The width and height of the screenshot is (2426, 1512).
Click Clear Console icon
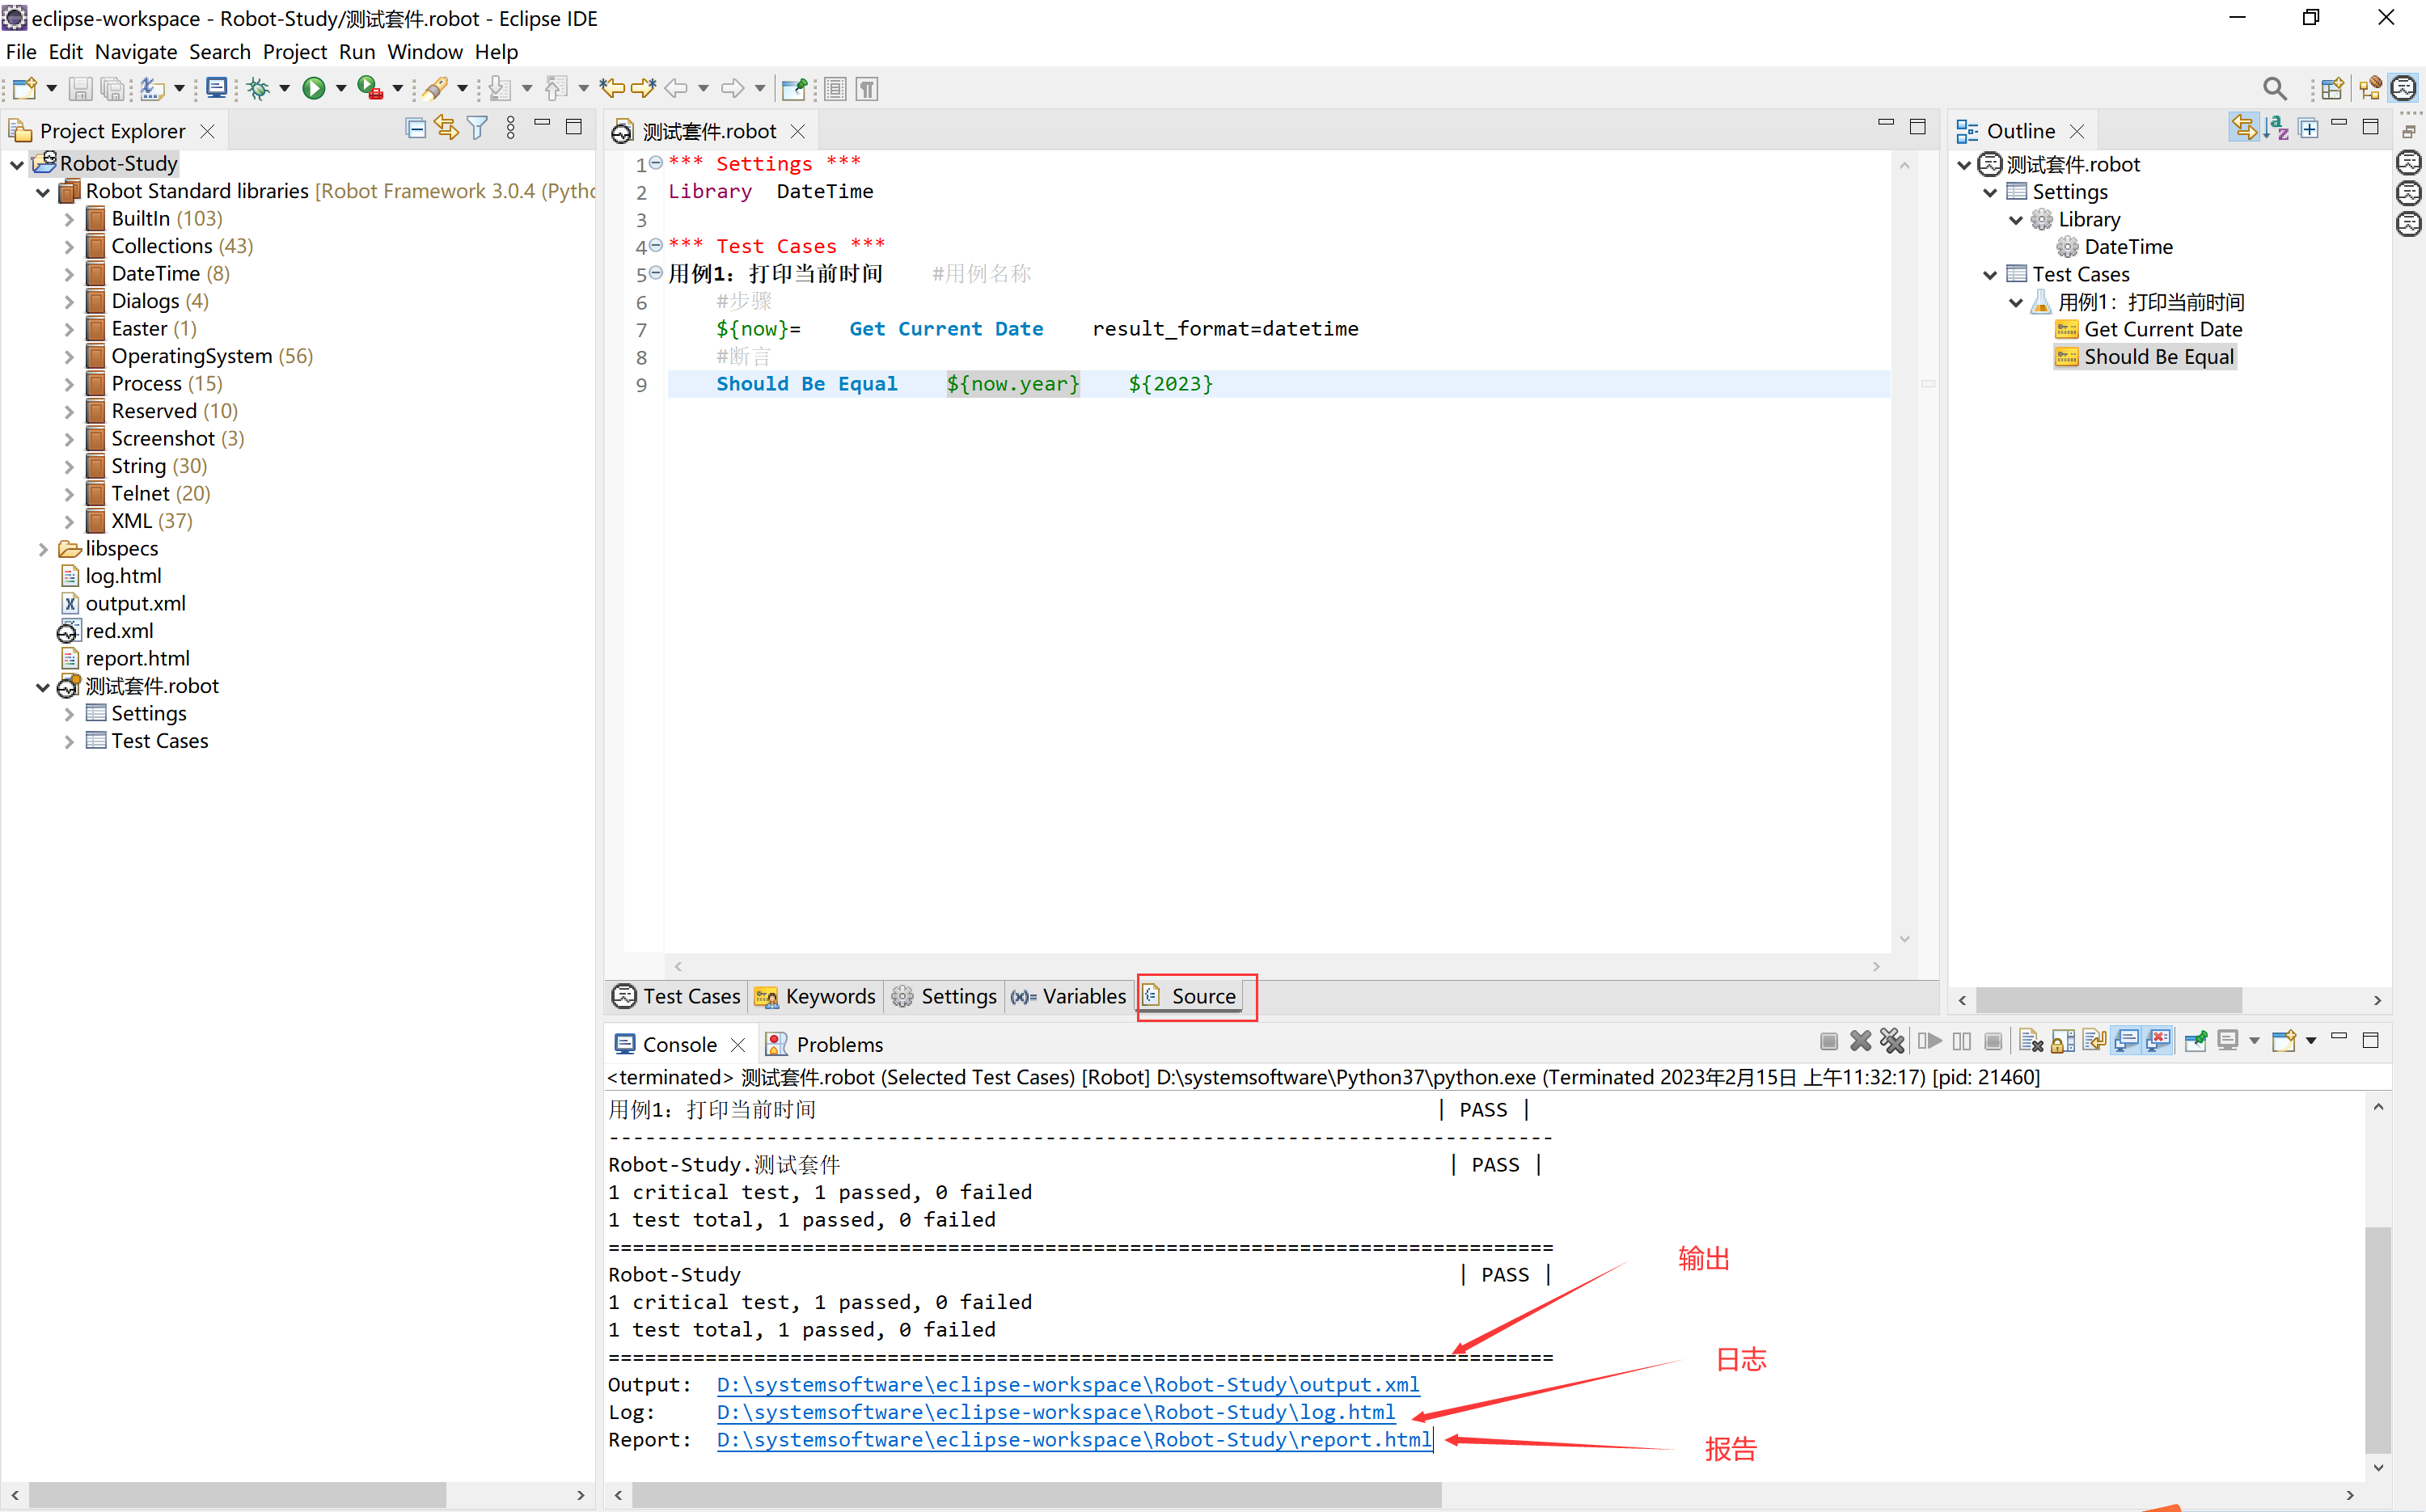click(2030, 1041)
